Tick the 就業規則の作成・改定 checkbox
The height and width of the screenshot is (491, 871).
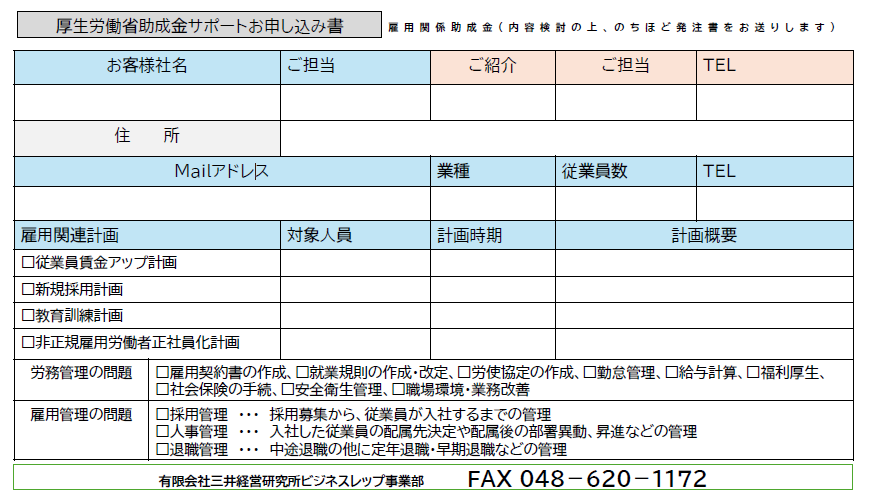pos(302,373)
